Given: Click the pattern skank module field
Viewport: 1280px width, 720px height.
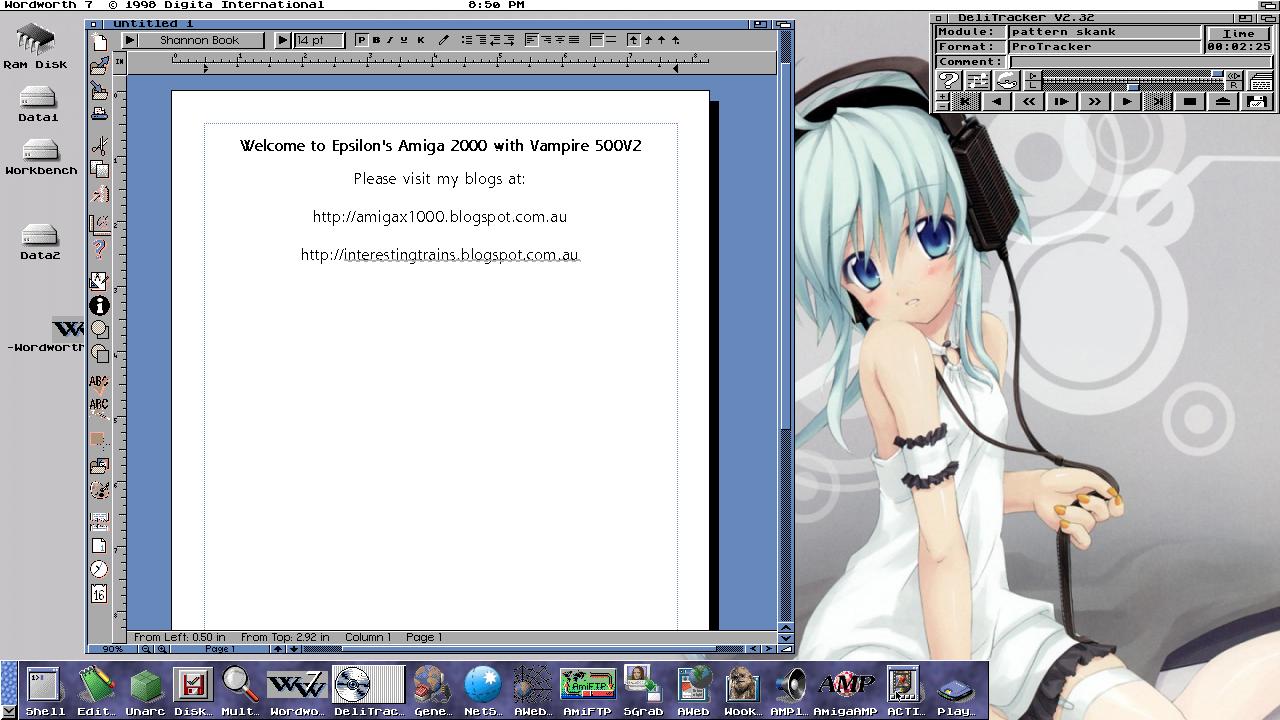Looking at the screenshot, I should point(1104,32).
